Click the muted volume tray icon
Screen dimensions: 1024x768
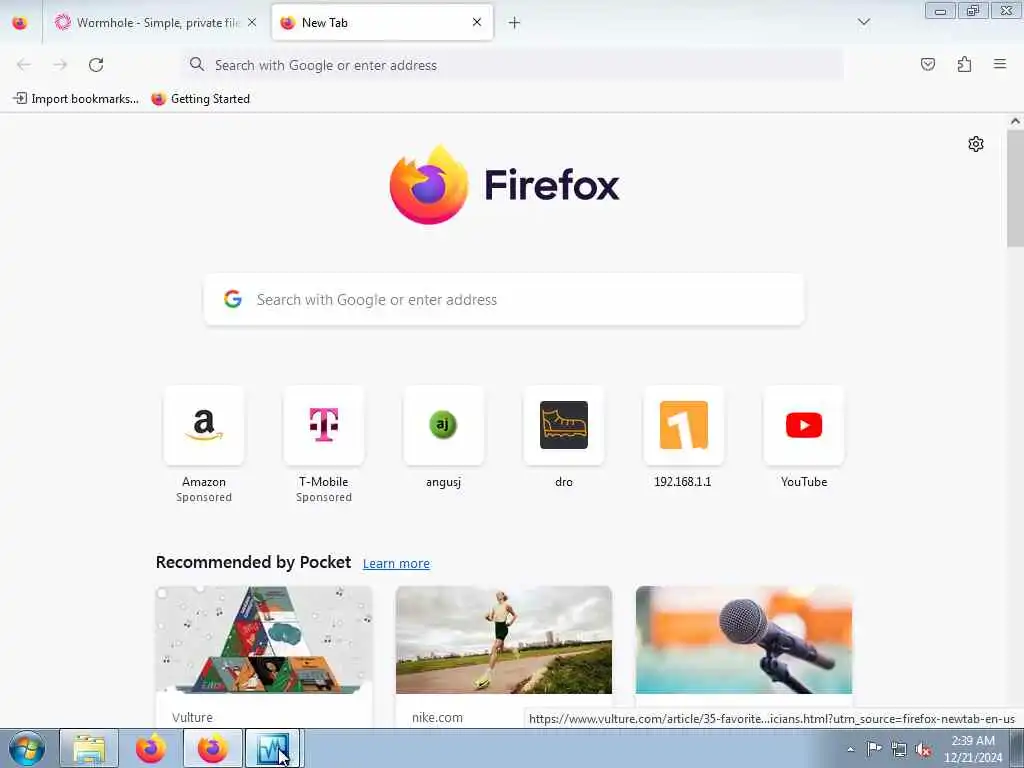923,749
